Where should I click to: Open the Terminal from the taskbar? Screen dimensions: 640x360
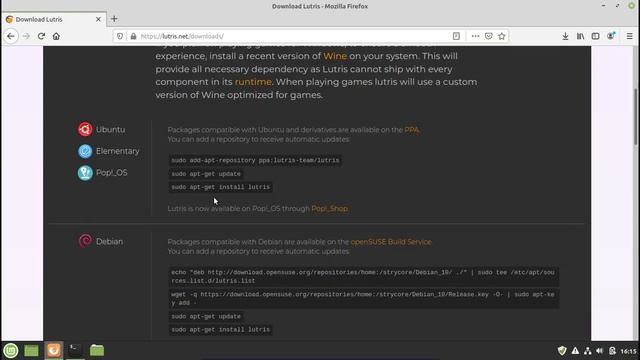point(75,351)
